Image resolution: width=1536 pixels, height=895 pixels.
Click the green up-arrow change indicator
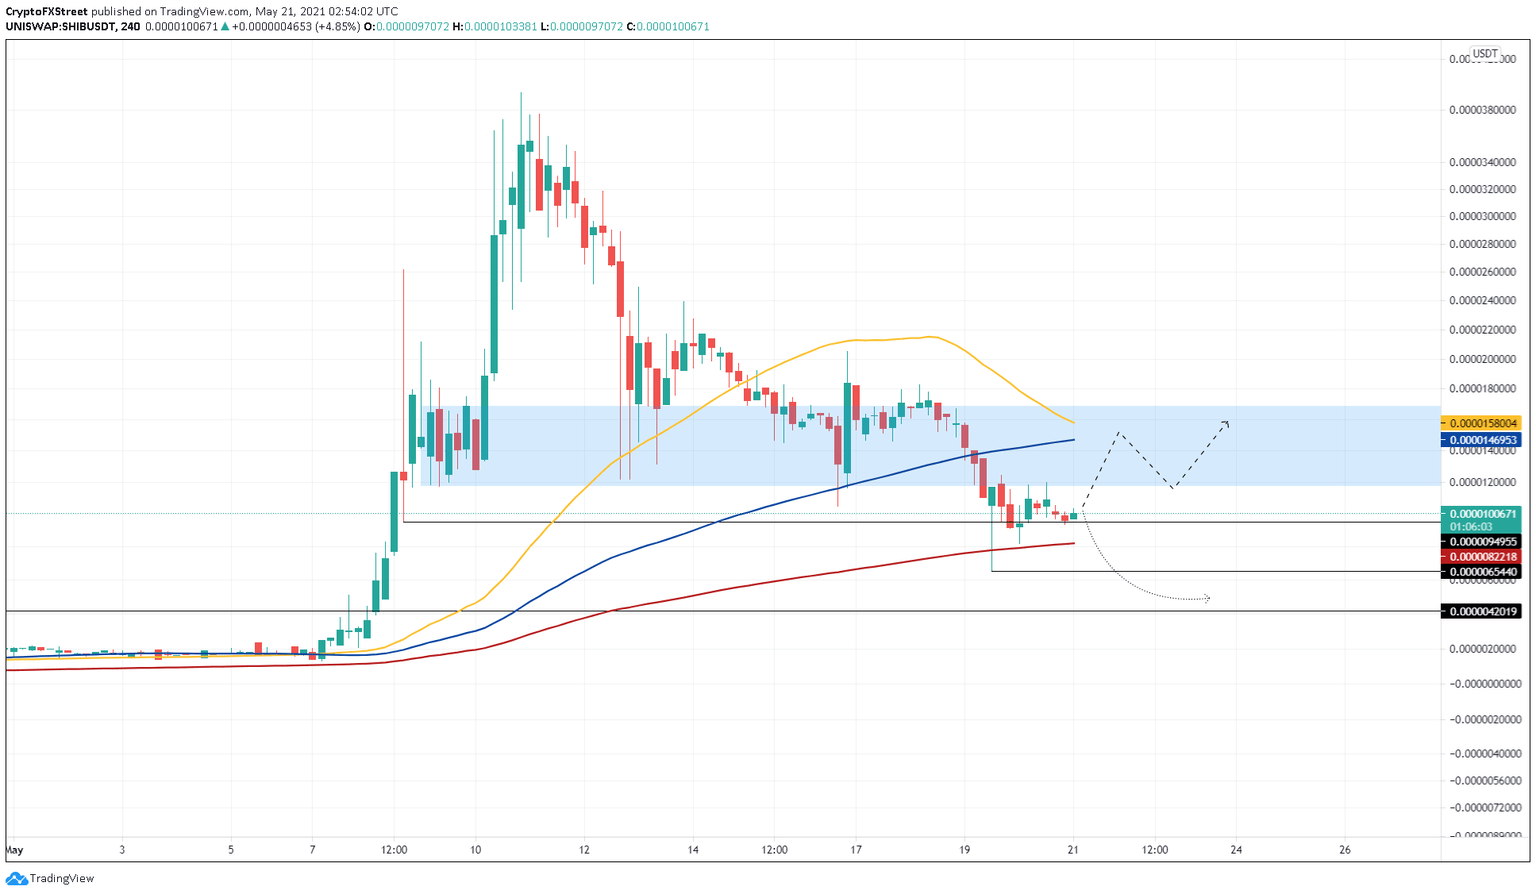click(x=224, y=27)
